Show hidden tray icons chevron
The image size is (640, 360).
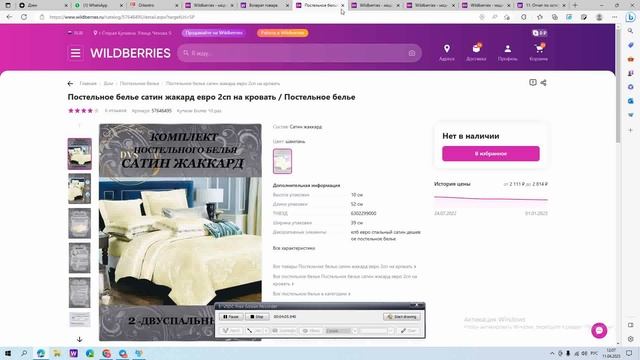pyautogui.click(x=552, y=353)
